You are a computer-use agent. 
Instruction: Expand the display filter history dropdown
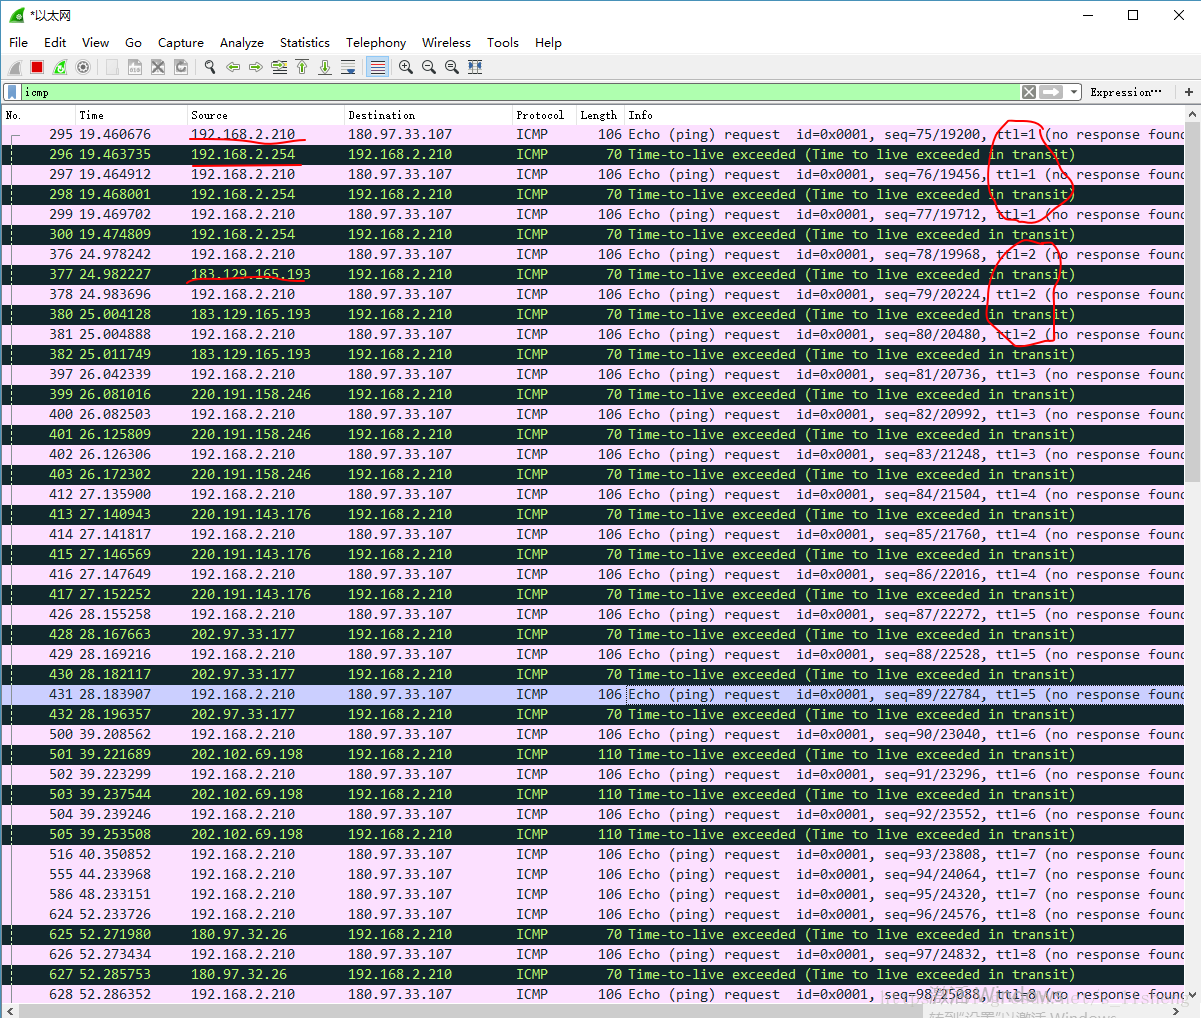click(1074, 92)
